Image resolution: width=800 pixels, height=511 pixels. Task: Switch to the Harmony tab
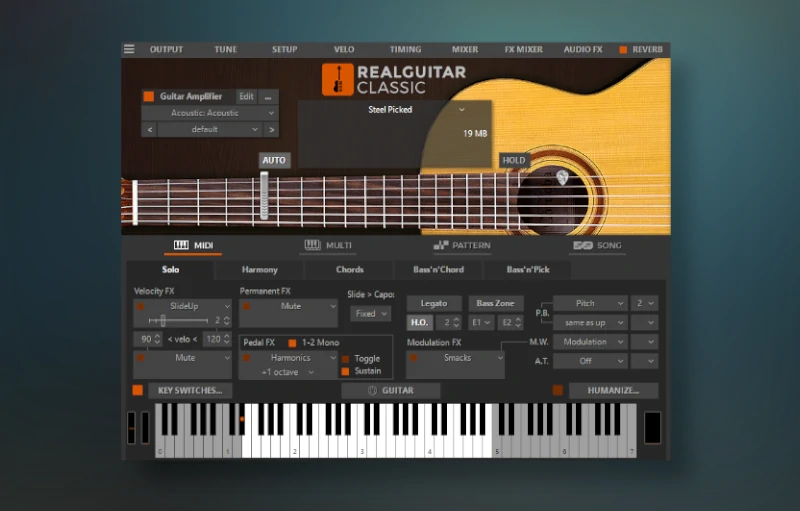pyautogui.click(x=260, y=270)
